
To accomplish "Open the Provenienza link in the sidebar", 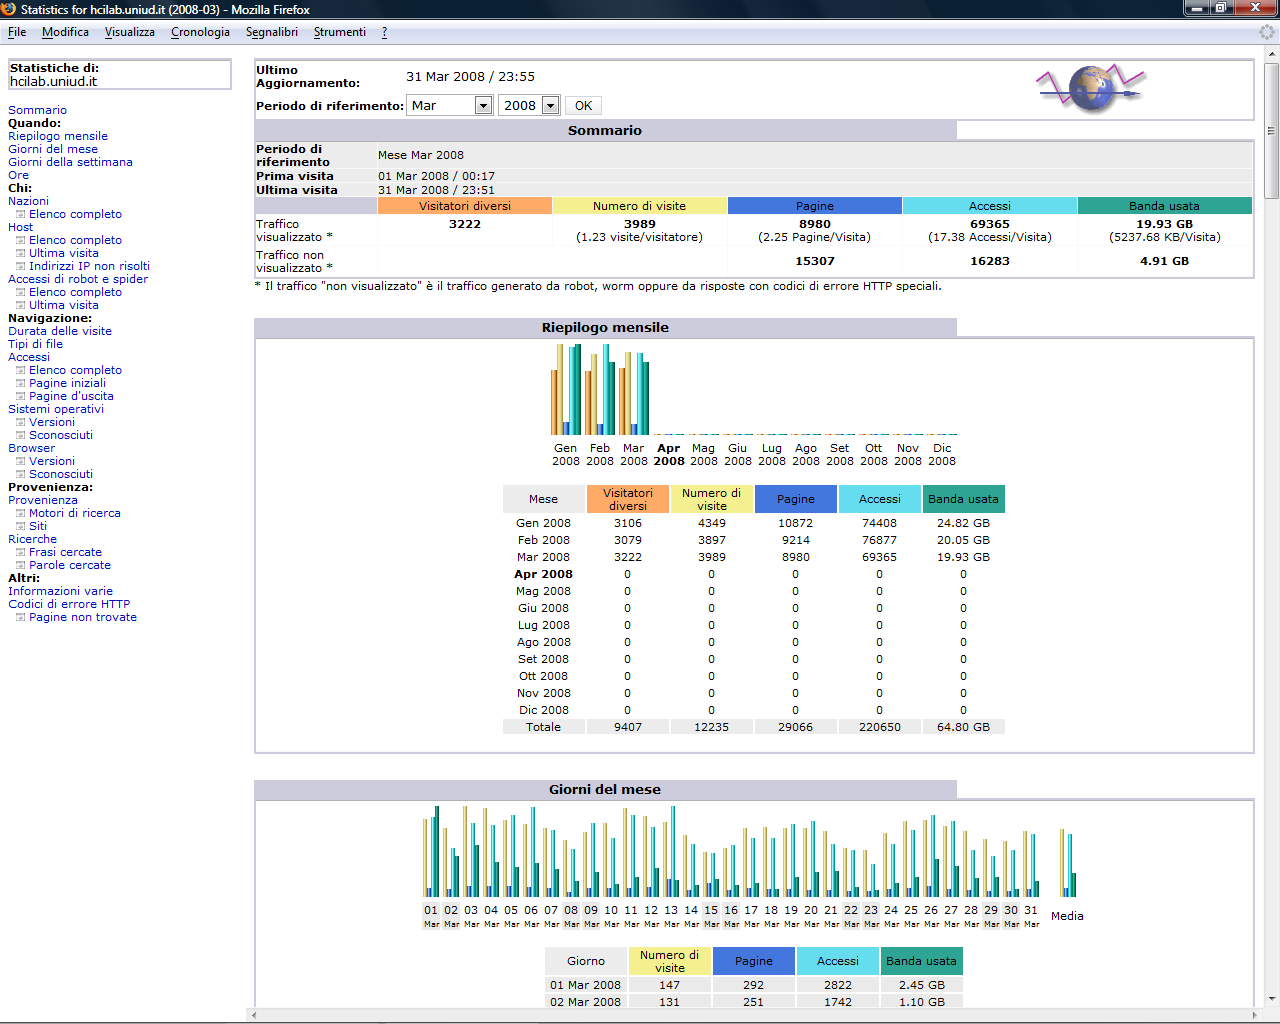I will tap(43, 500).
